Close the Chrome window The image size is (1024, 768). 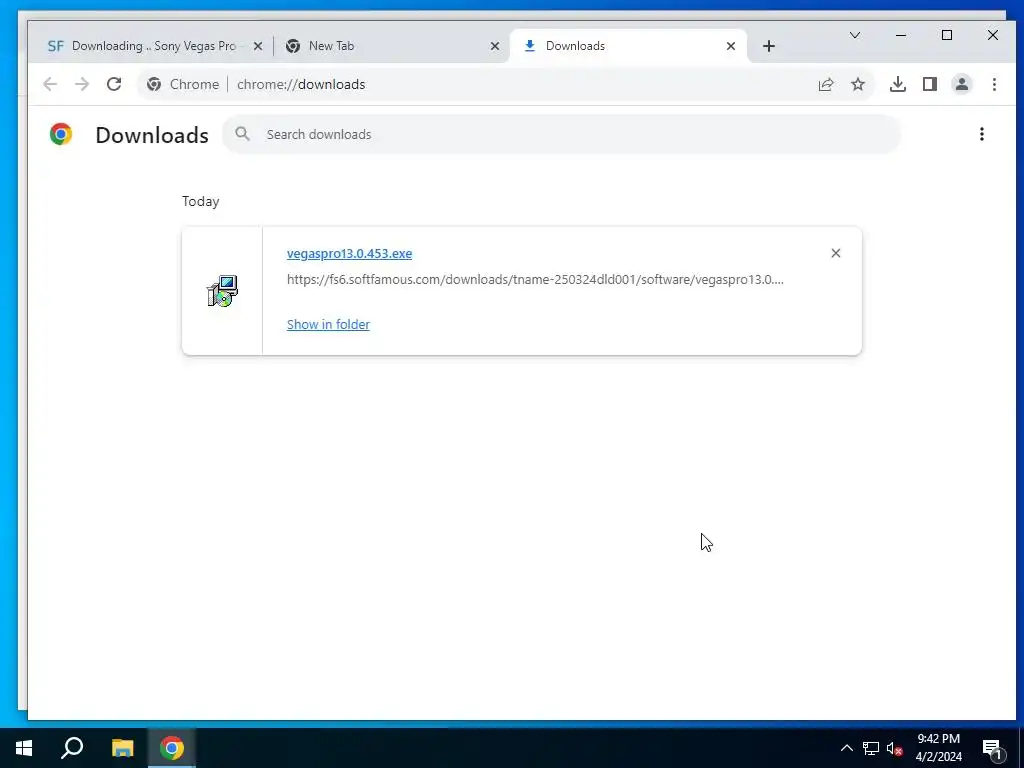[993, 35]
